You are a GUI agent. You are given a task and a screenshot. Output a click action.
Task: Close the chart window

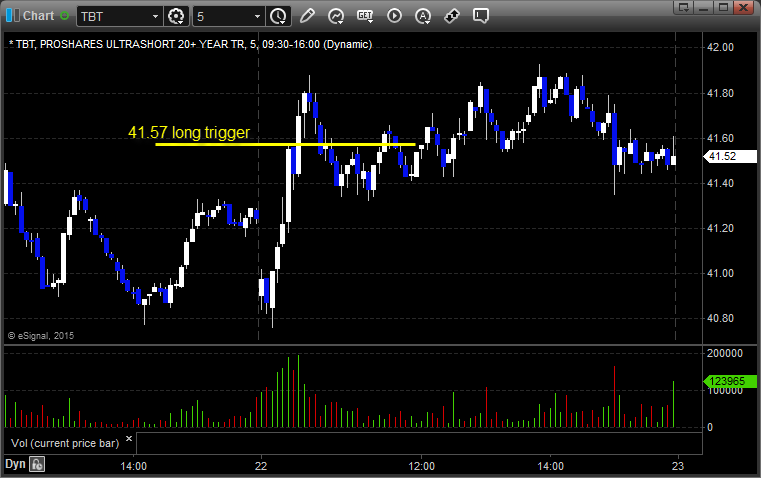[743, 7]
